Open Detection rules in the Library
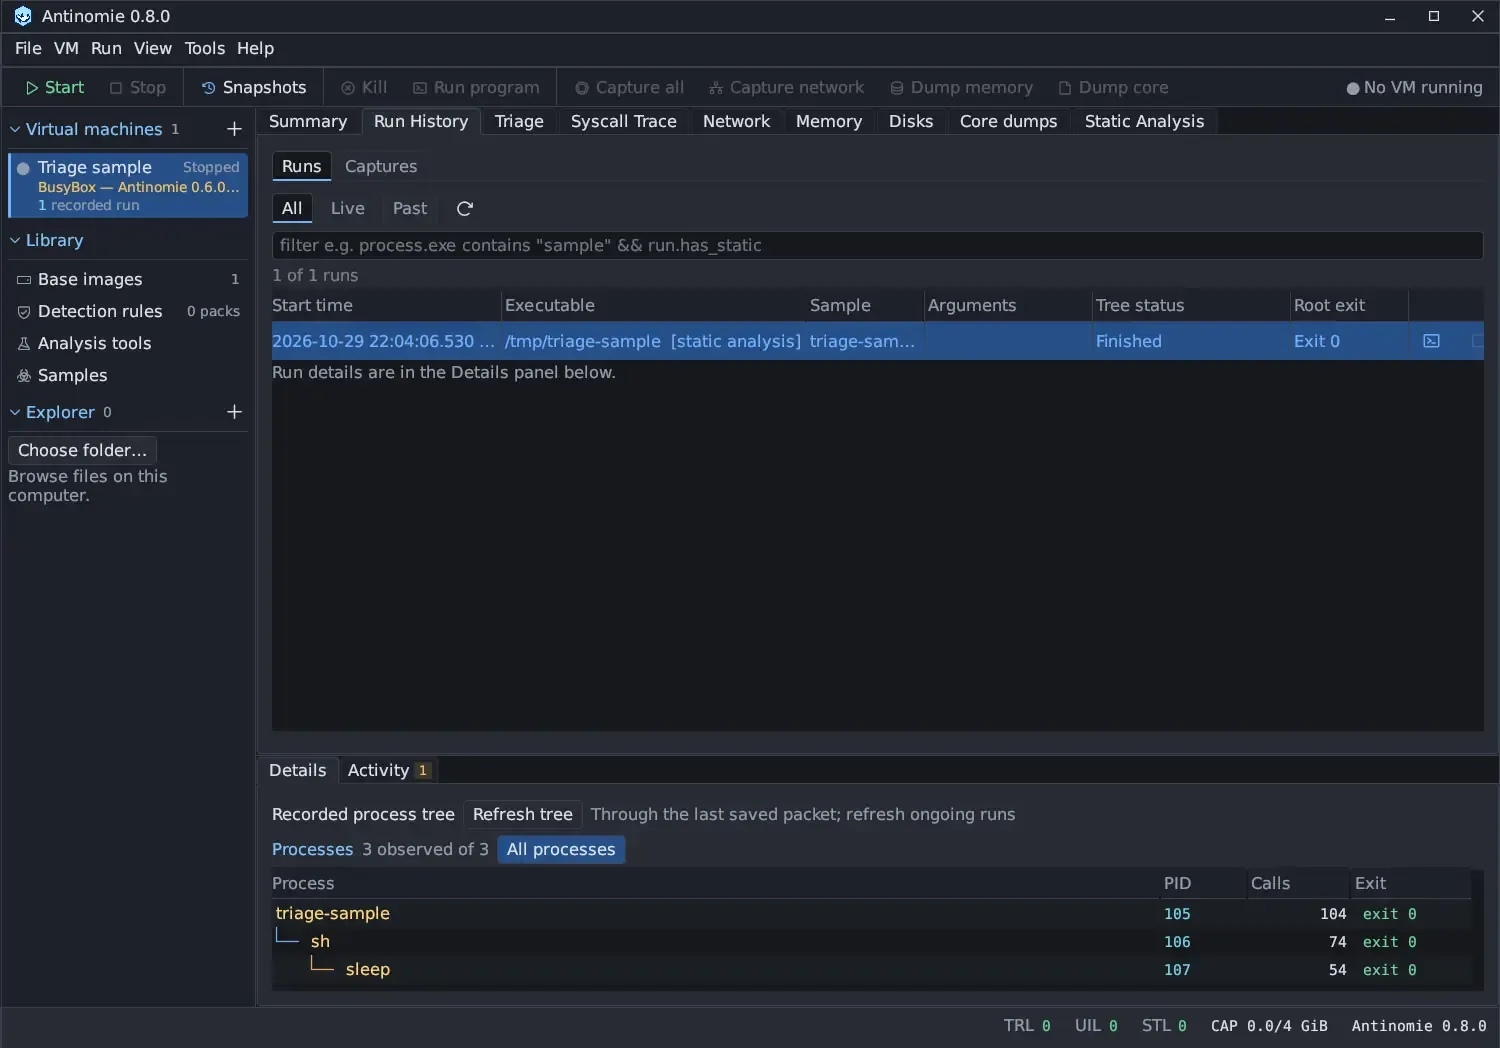Viewport: 1500px width, 1048px height. (128, 311)
